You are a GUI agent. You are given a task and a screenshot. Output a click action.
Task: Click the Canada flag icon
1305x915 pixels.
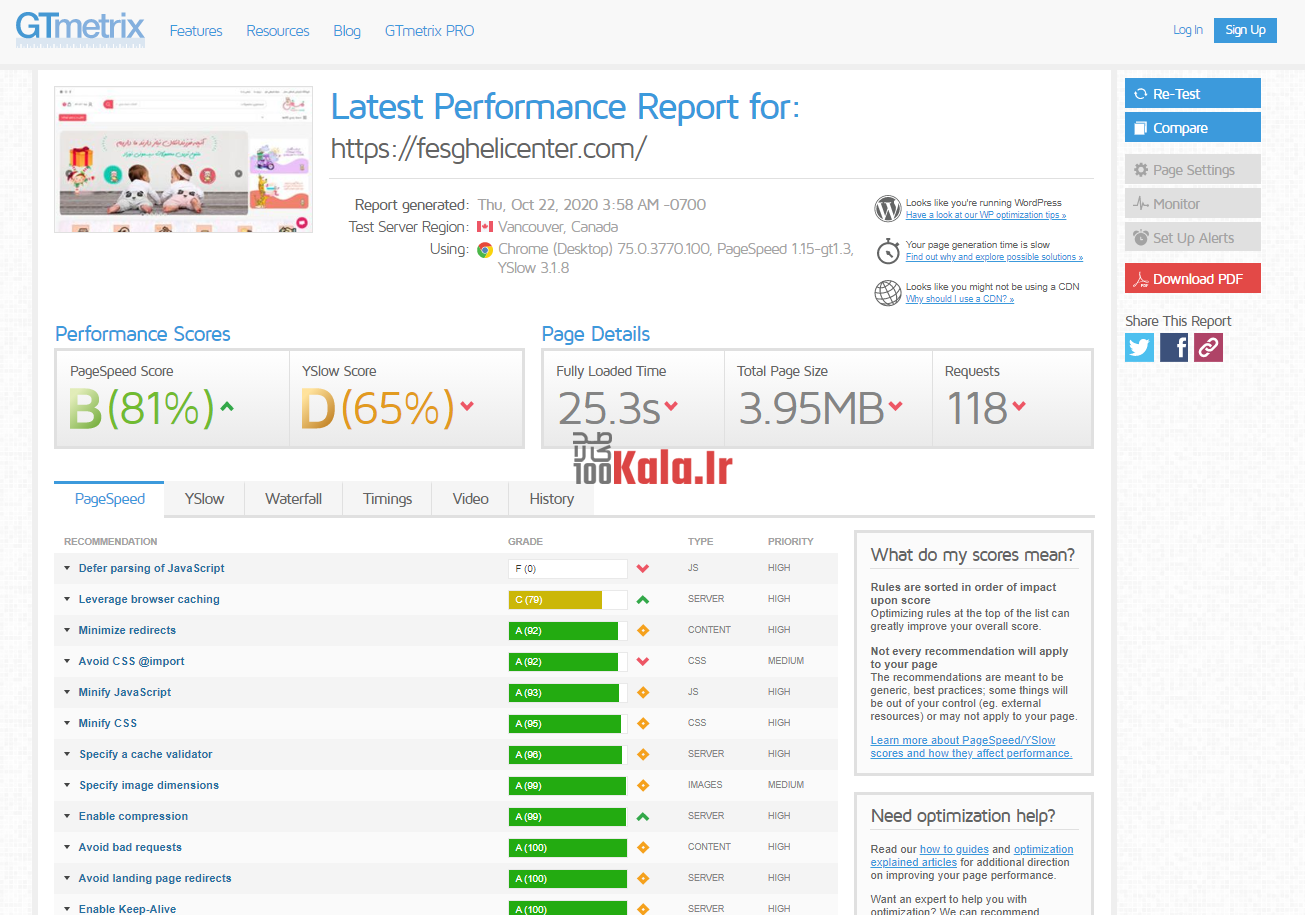[x=486, y=227]
